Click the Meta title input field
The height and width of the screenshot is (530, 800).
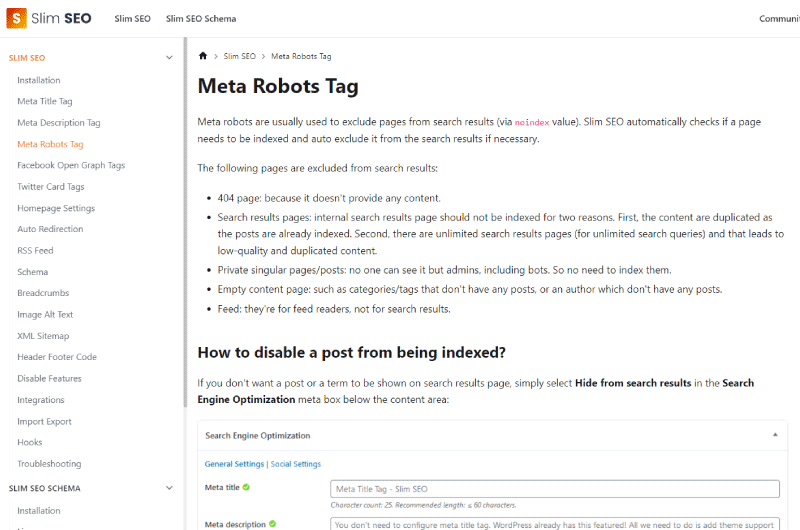click(x=555, y=489)
